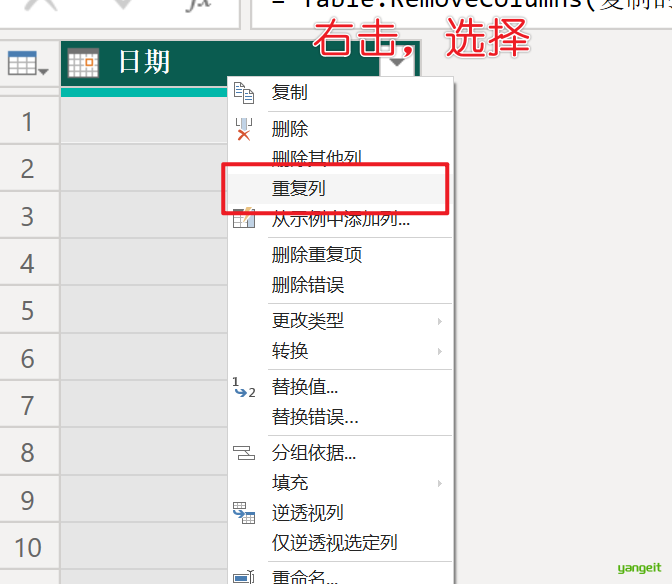Choose 删除重复项 in the context menu
The height and width of the screenshot is (584, 672).
[x=317, y=255]
